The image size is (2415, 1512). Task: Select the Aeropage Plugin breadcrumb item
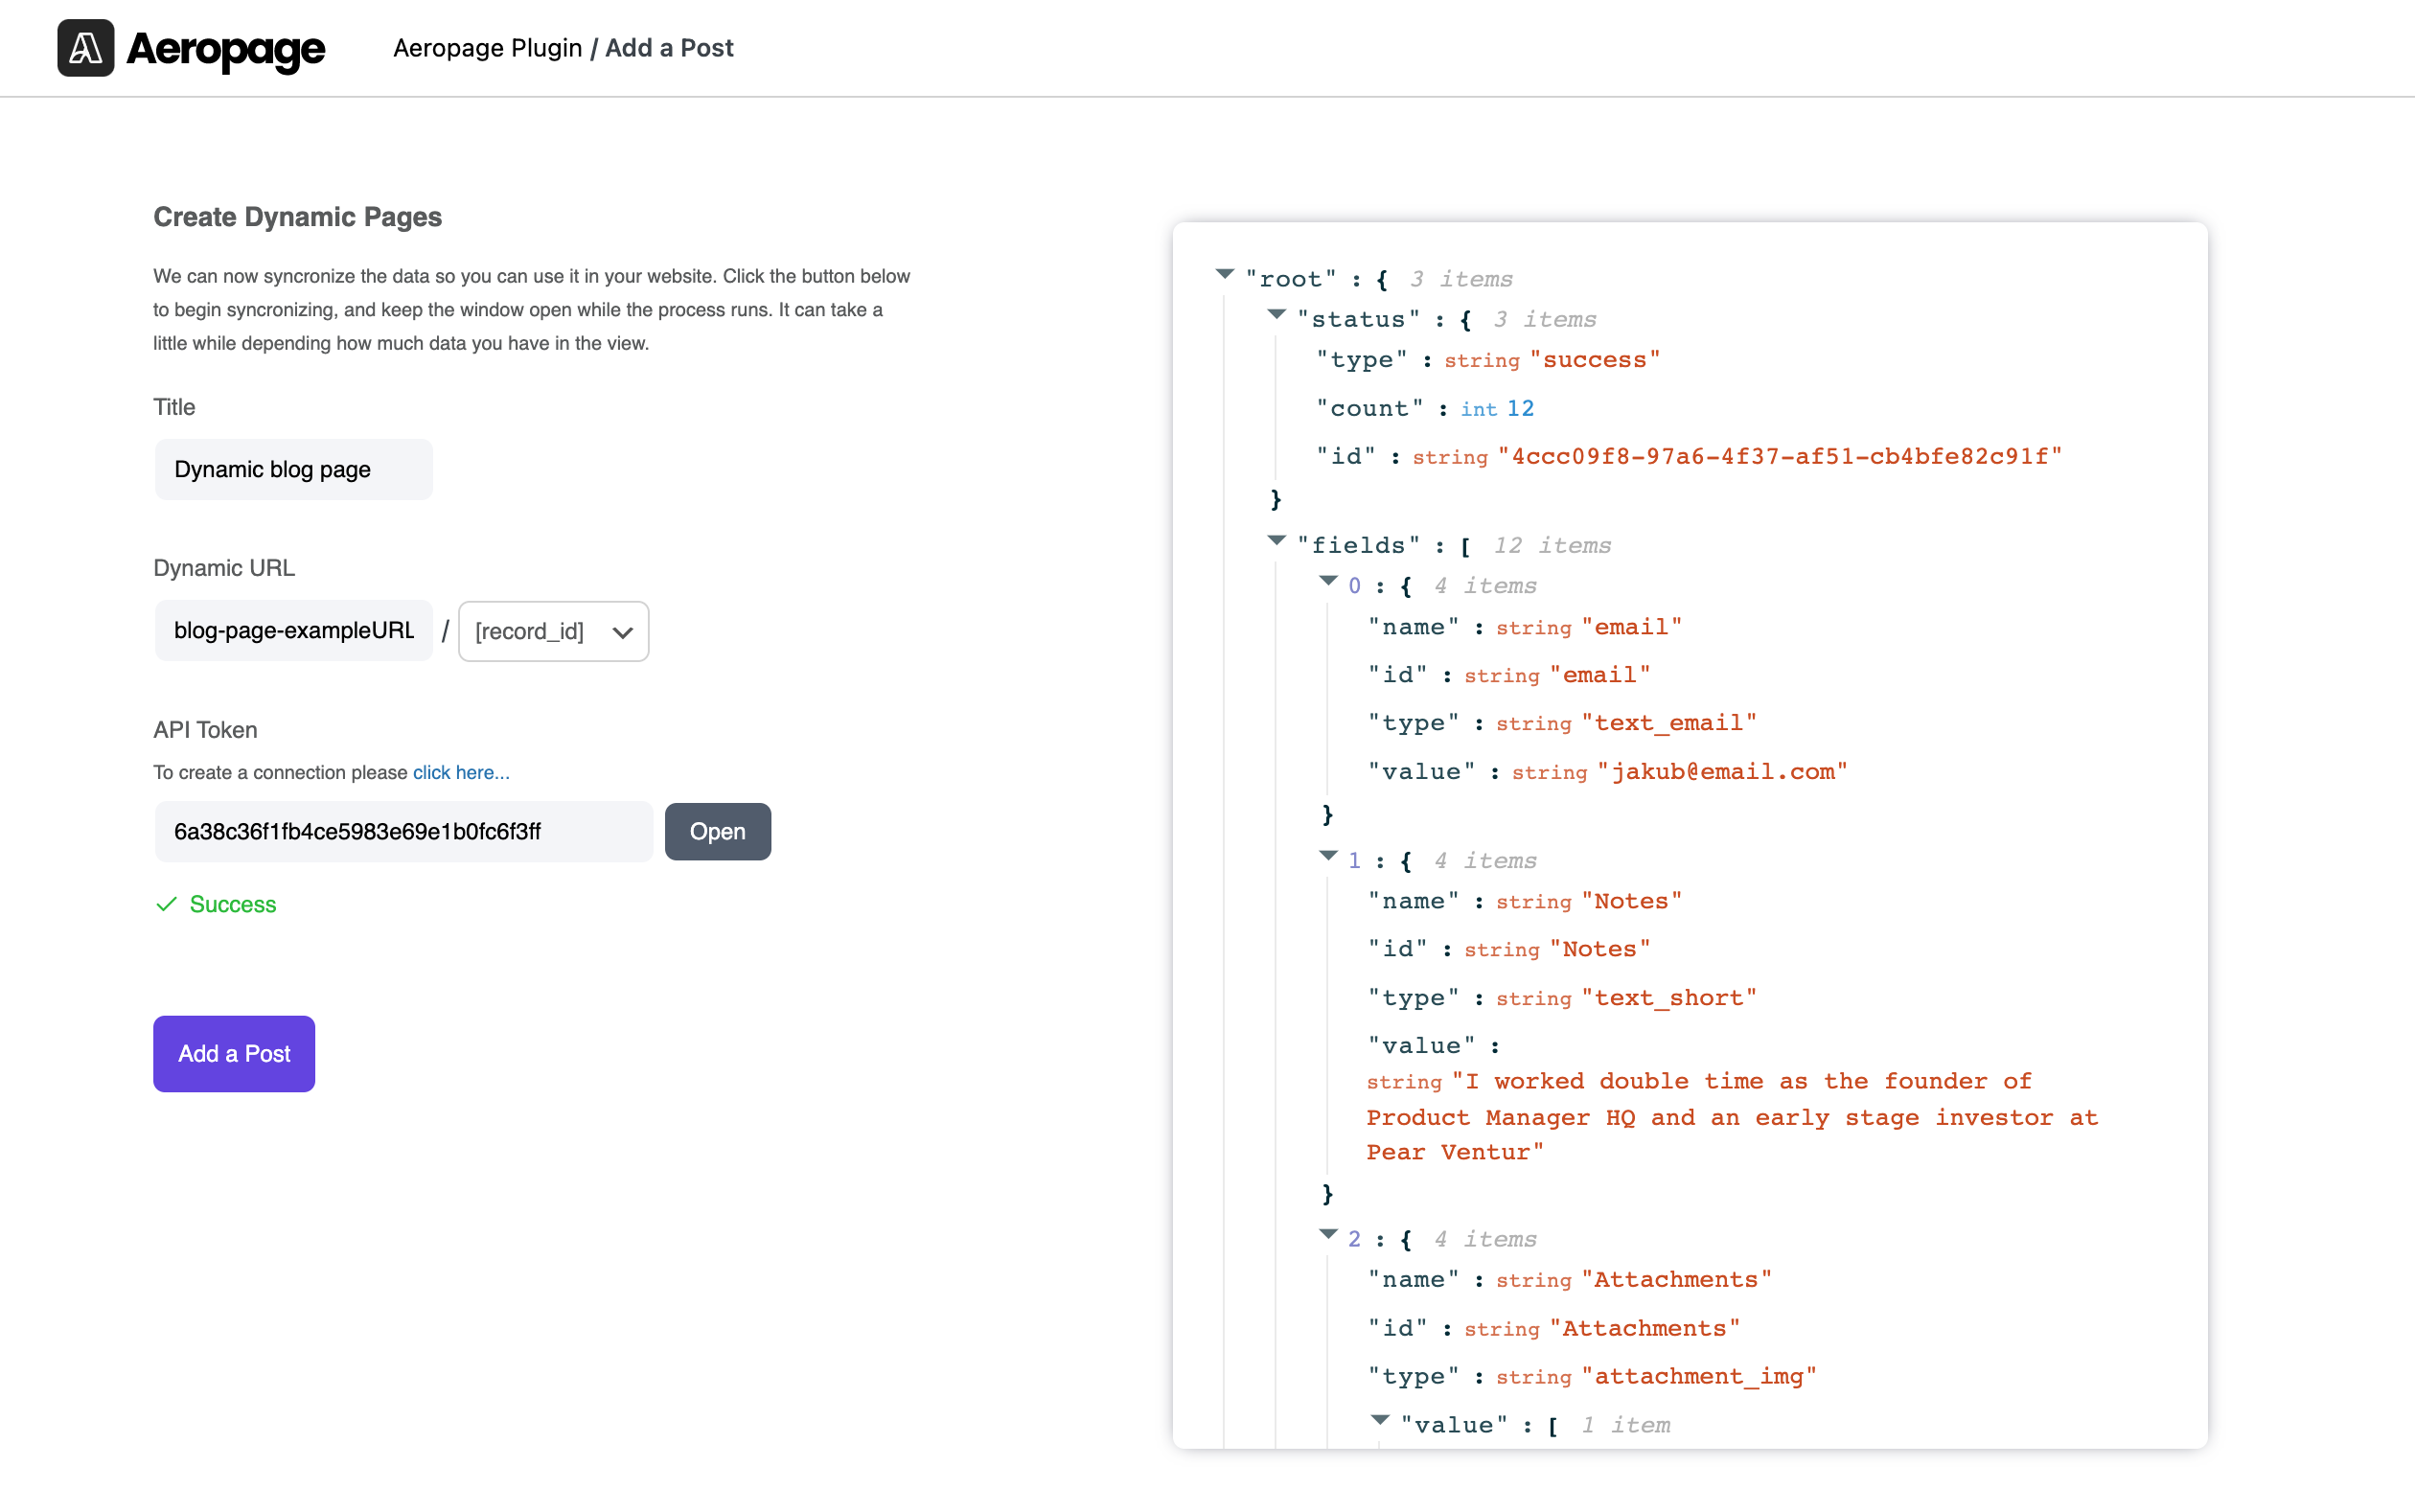click(489, 47)
